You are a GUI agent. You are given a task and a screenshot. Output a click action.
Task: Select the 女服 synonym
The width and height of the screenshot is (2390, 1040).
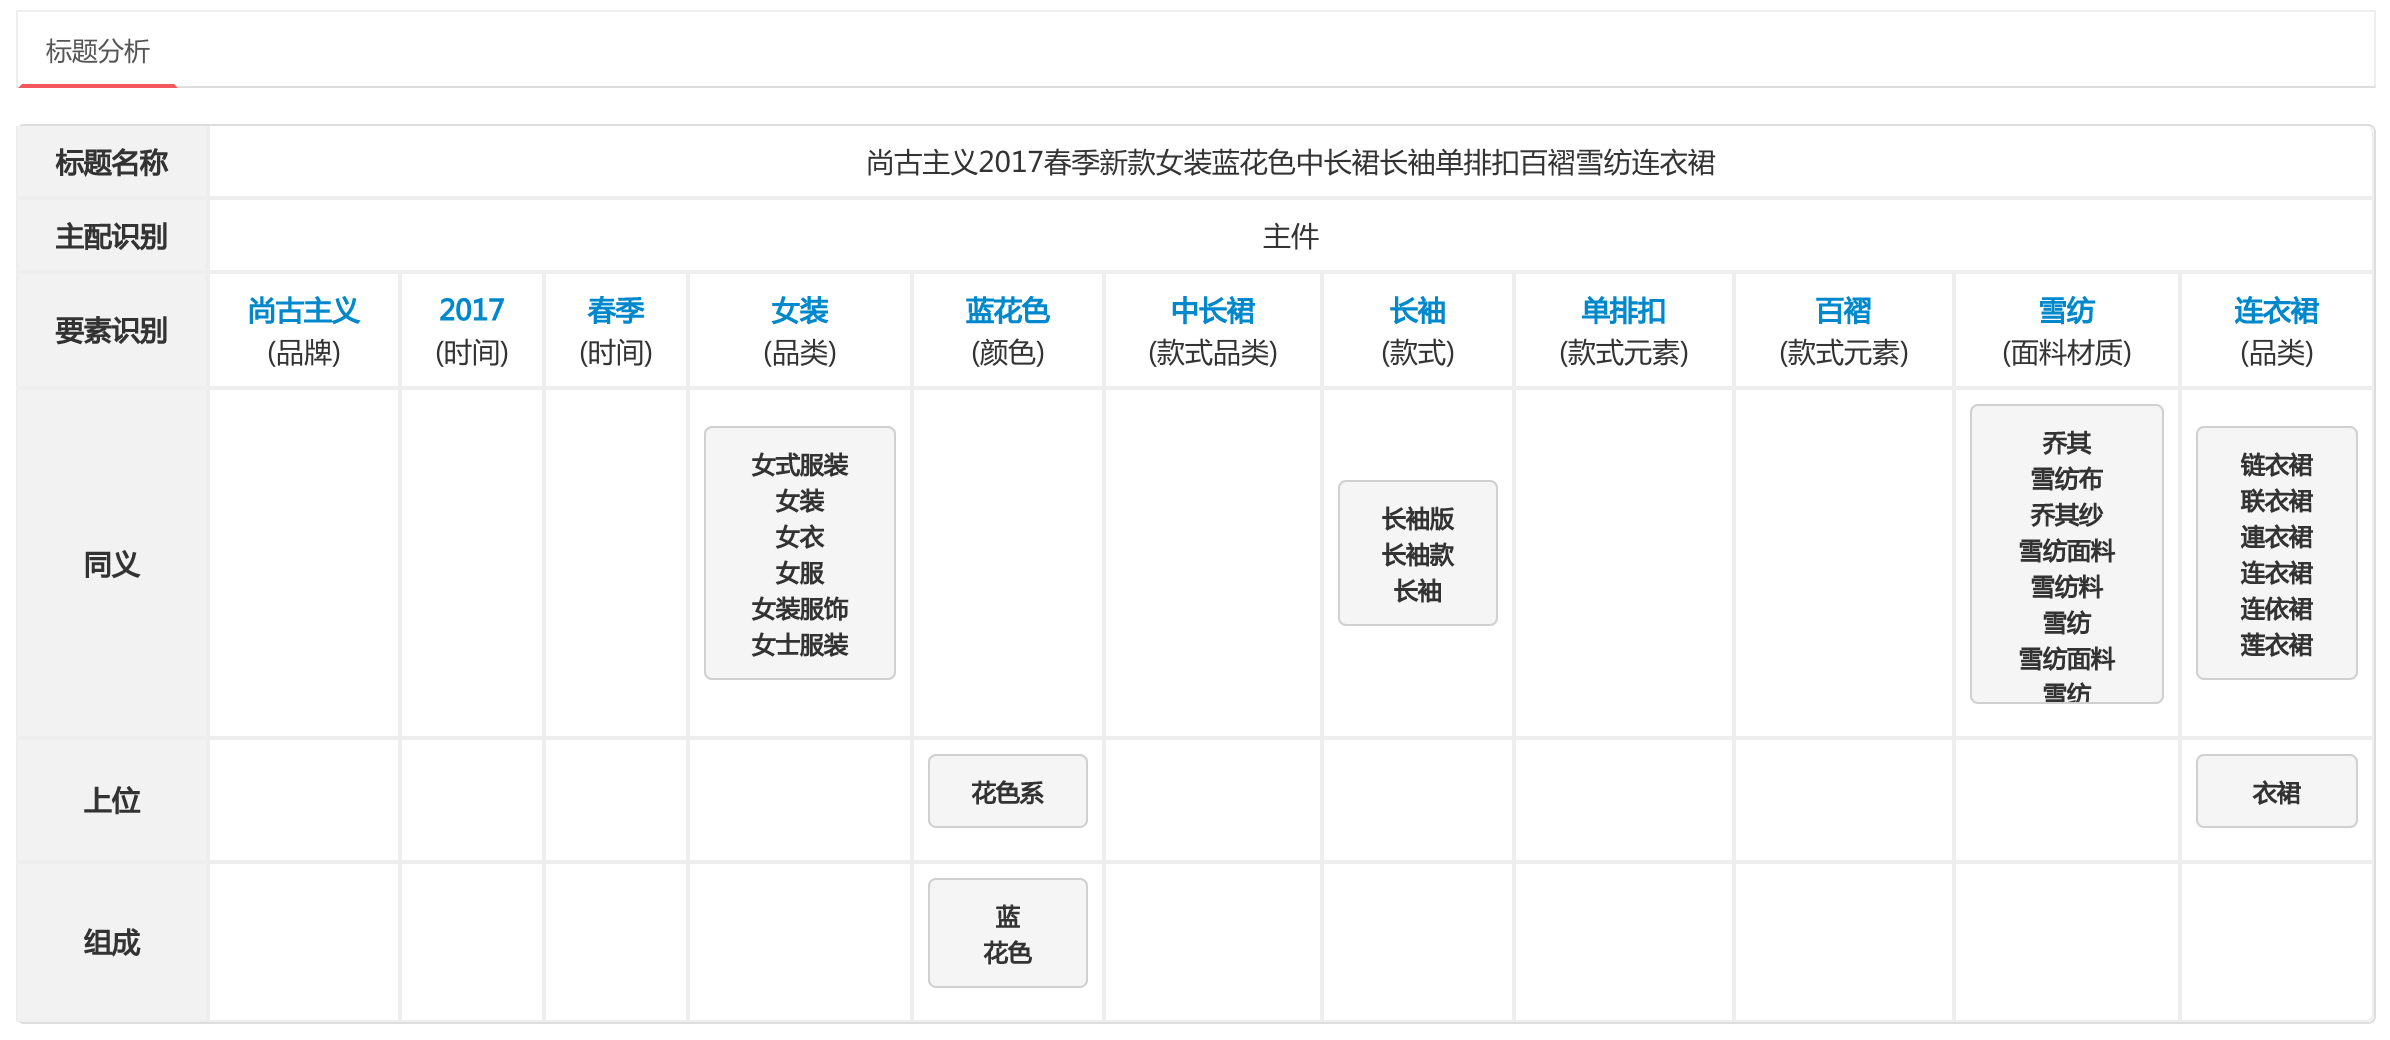tap(800, 573)
